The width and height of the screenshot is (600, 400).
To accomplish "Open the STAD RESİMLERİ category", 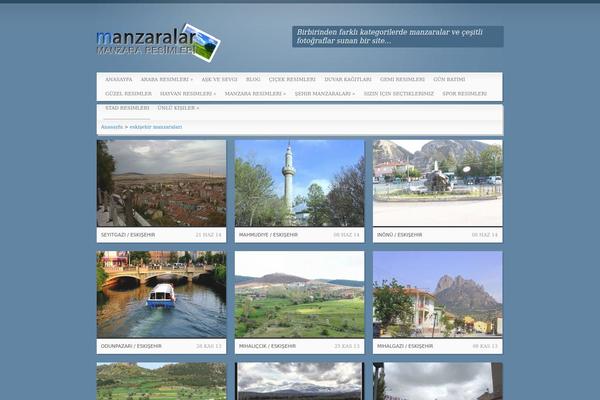I will (127, 108).
